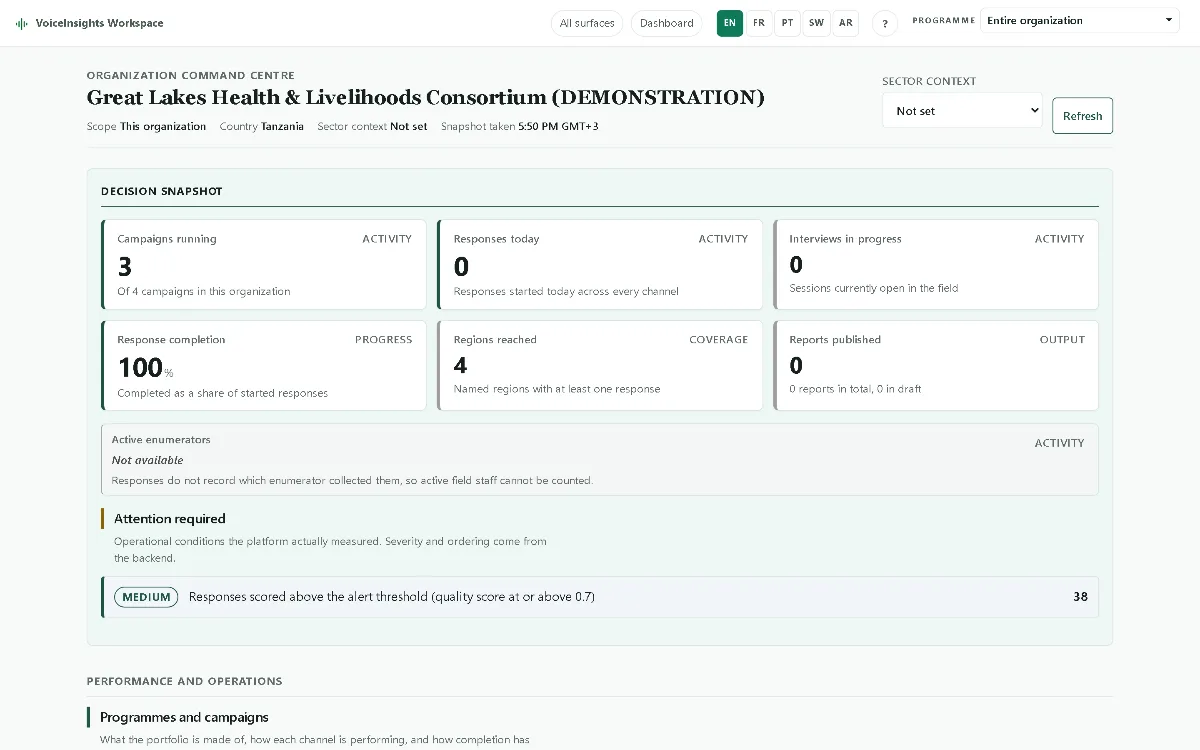Image resolution: width=1200 pixels, height=750 pixels.
Task: Click the VoiceInsights Workspace title
Action: 99,23
